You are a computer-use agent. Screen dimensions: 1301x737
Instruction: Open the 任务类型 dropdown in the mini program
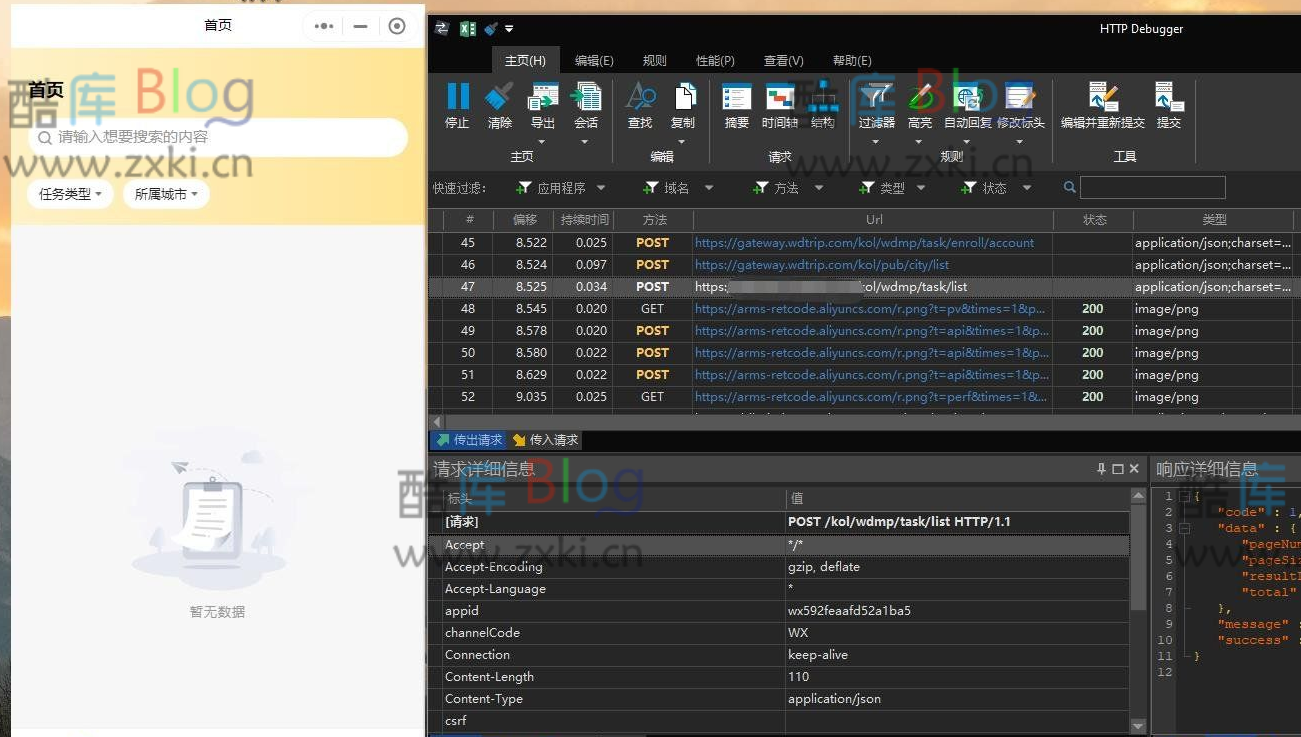click(69, 195)
